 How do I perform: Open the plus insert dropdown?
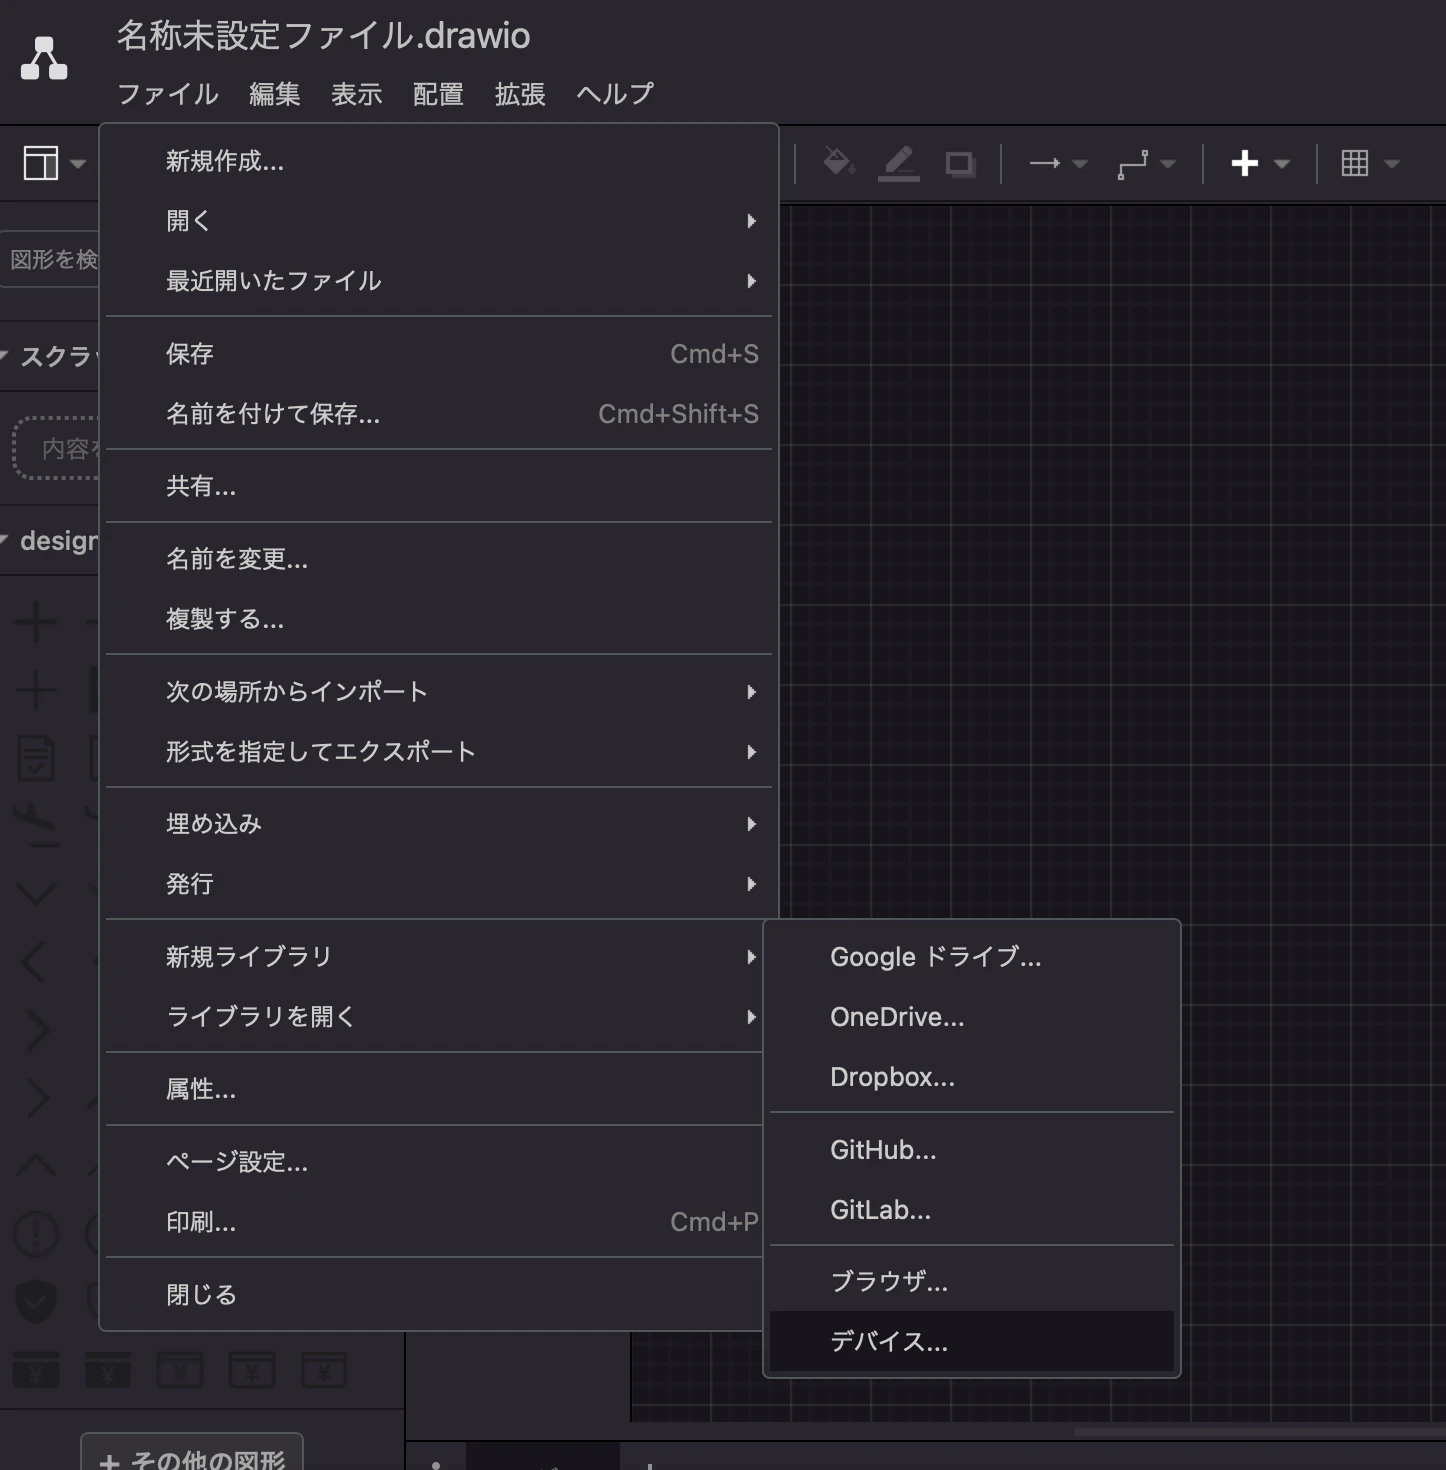click(1260, 163)
